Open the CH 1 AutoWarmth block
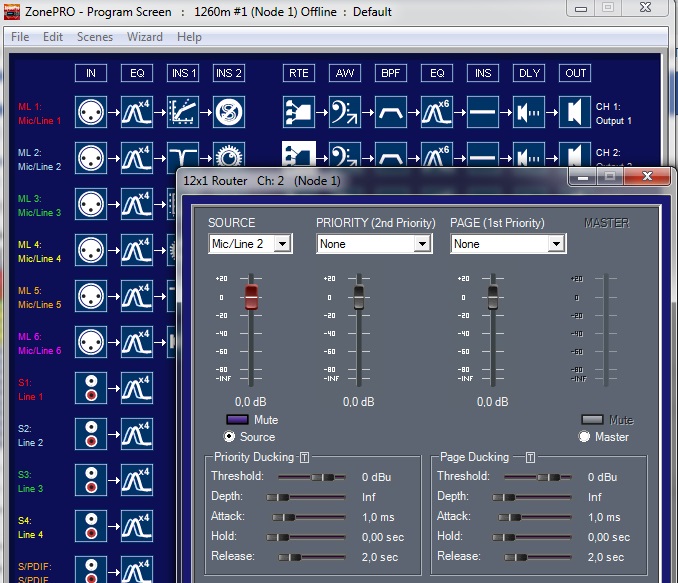This screenshot has height=583, width=678. [345, 111]
